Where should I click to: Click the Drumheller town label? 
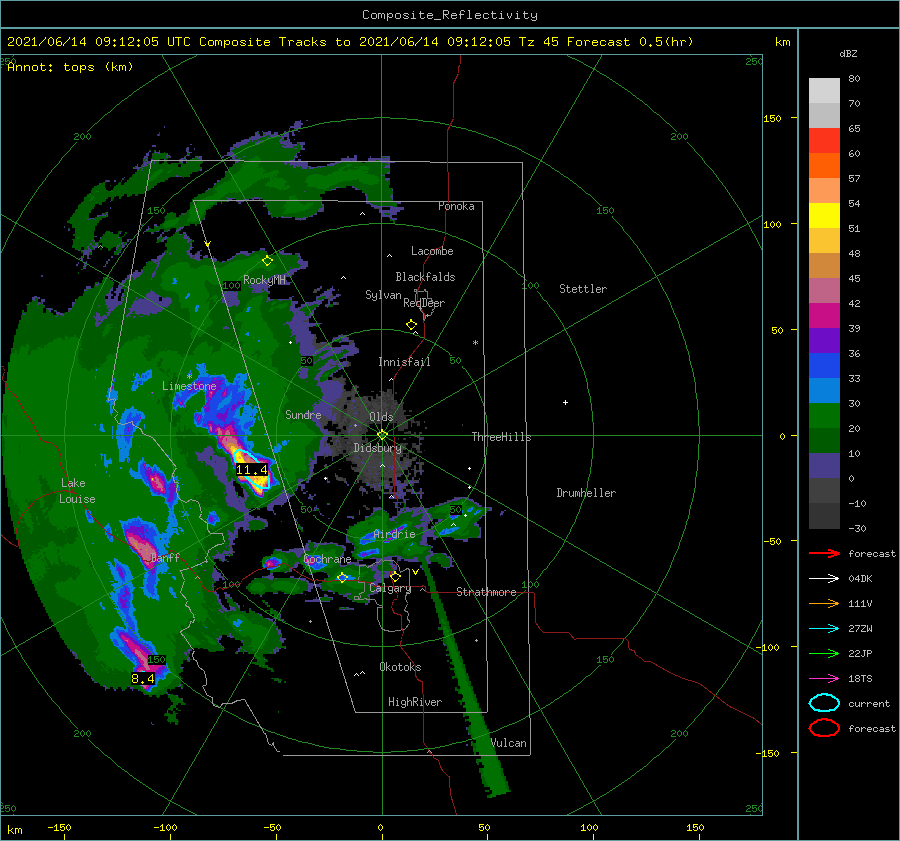tap(586, 493)
